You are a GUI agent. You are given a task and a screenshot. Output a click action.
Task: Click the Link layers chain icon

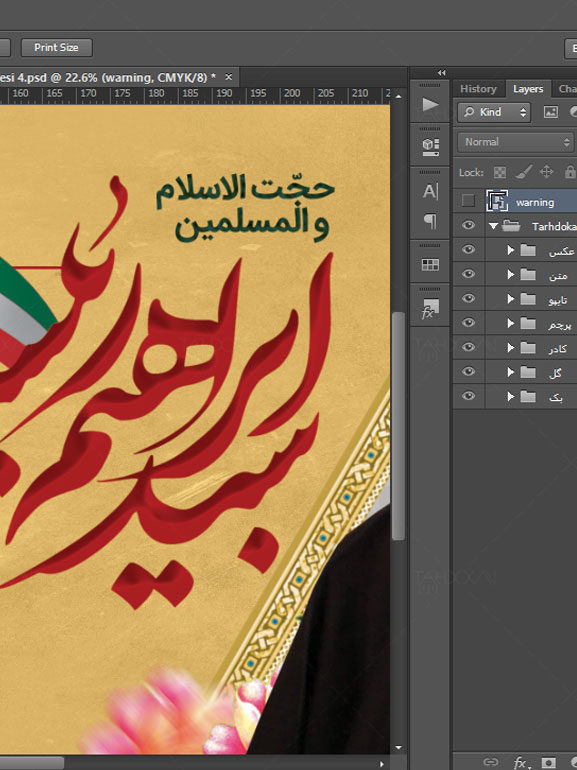pyautogui.click(x=491, y=762)
